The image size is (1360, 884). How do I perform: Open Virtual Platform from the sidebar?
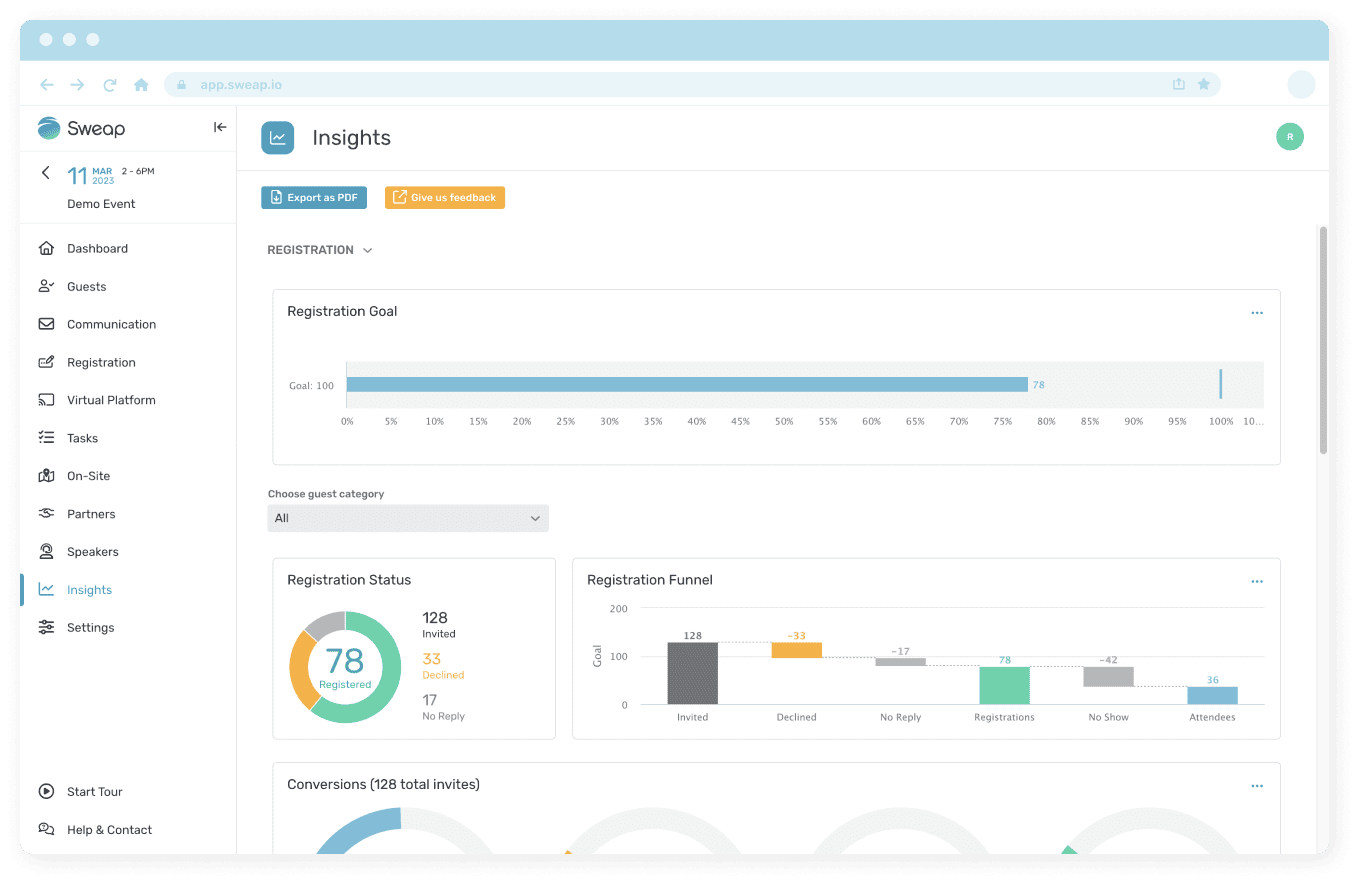[x=111, y=400]
